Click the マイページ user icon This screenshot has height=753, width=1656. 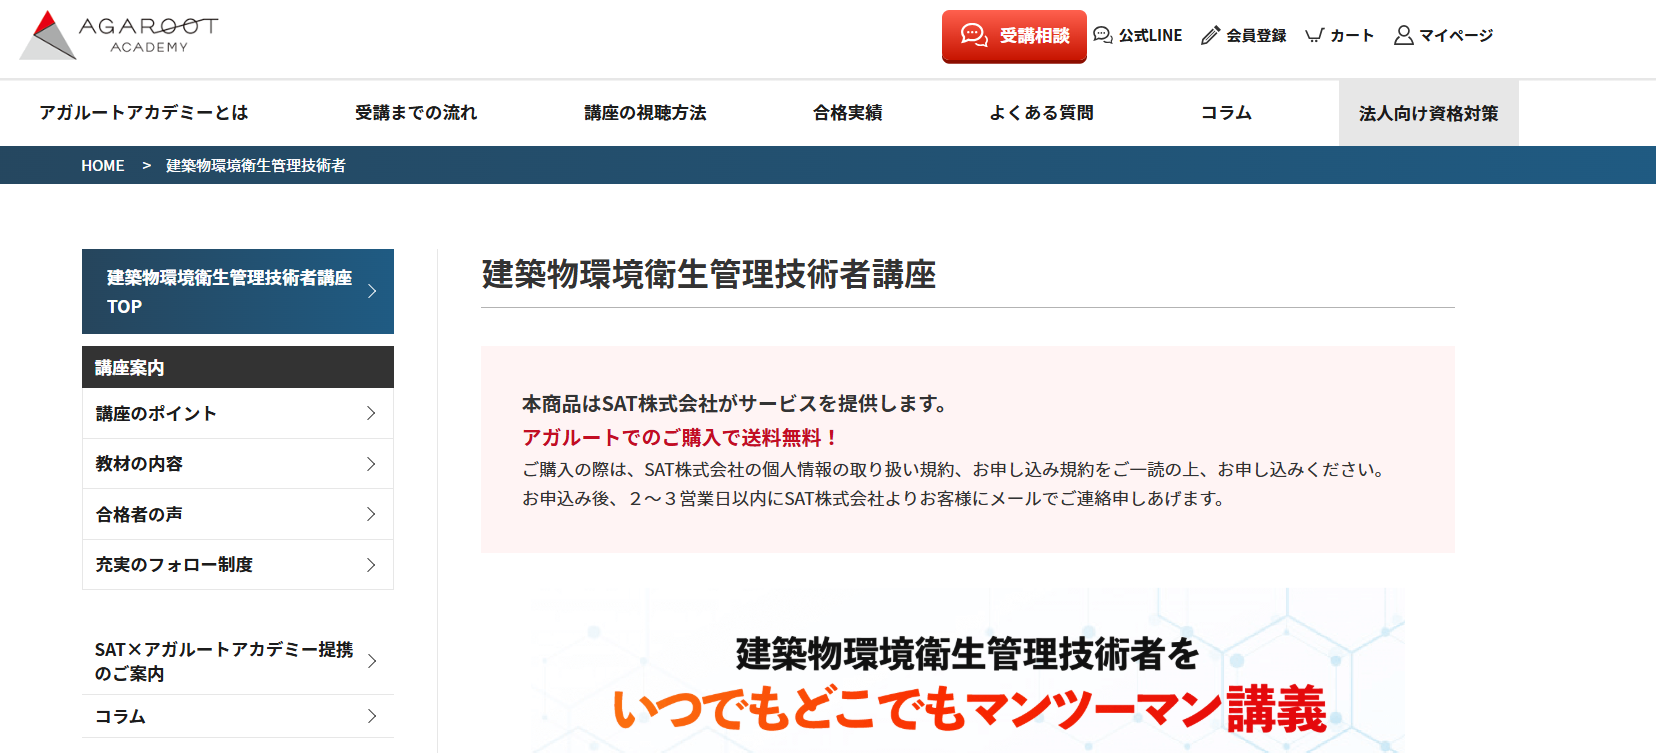click(1403, 35)
